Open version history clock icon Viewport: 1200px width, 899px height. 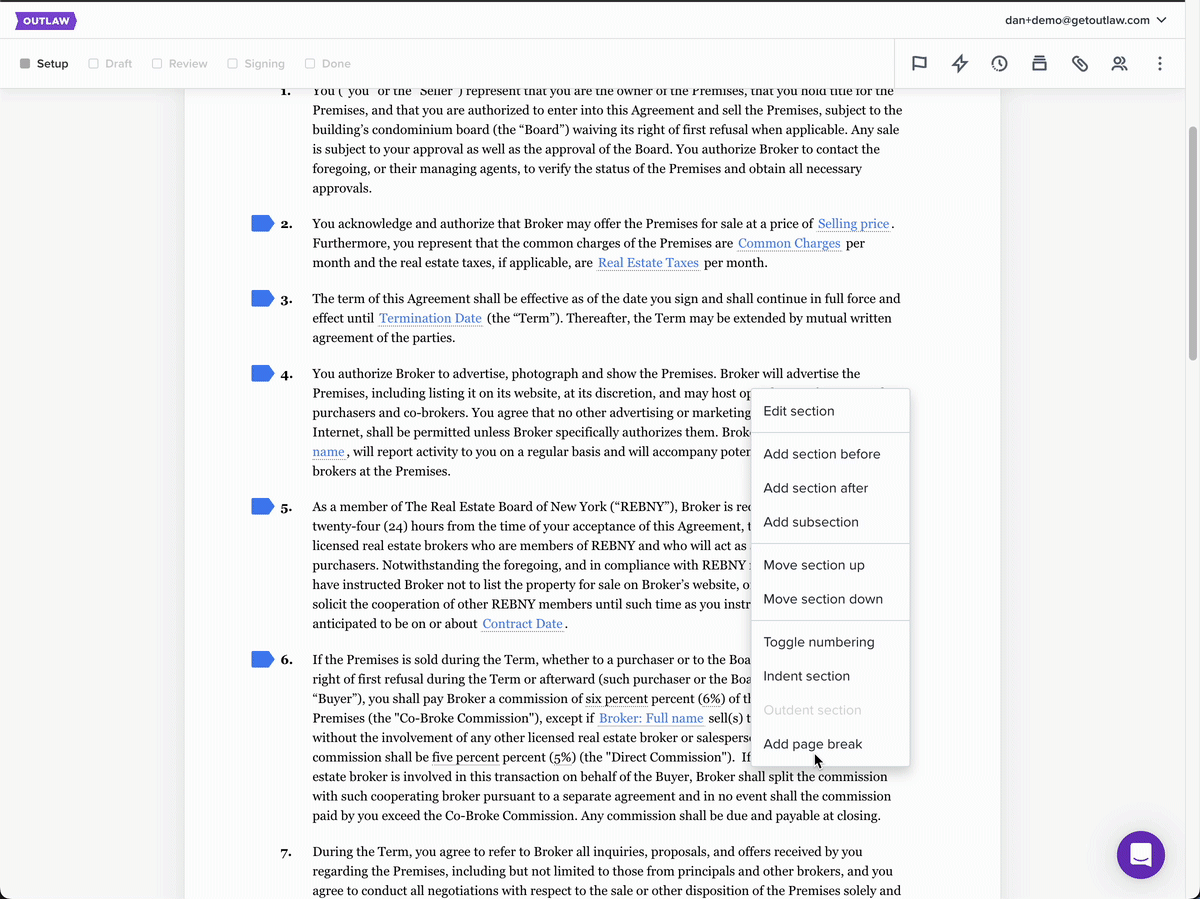(1000, 64)
